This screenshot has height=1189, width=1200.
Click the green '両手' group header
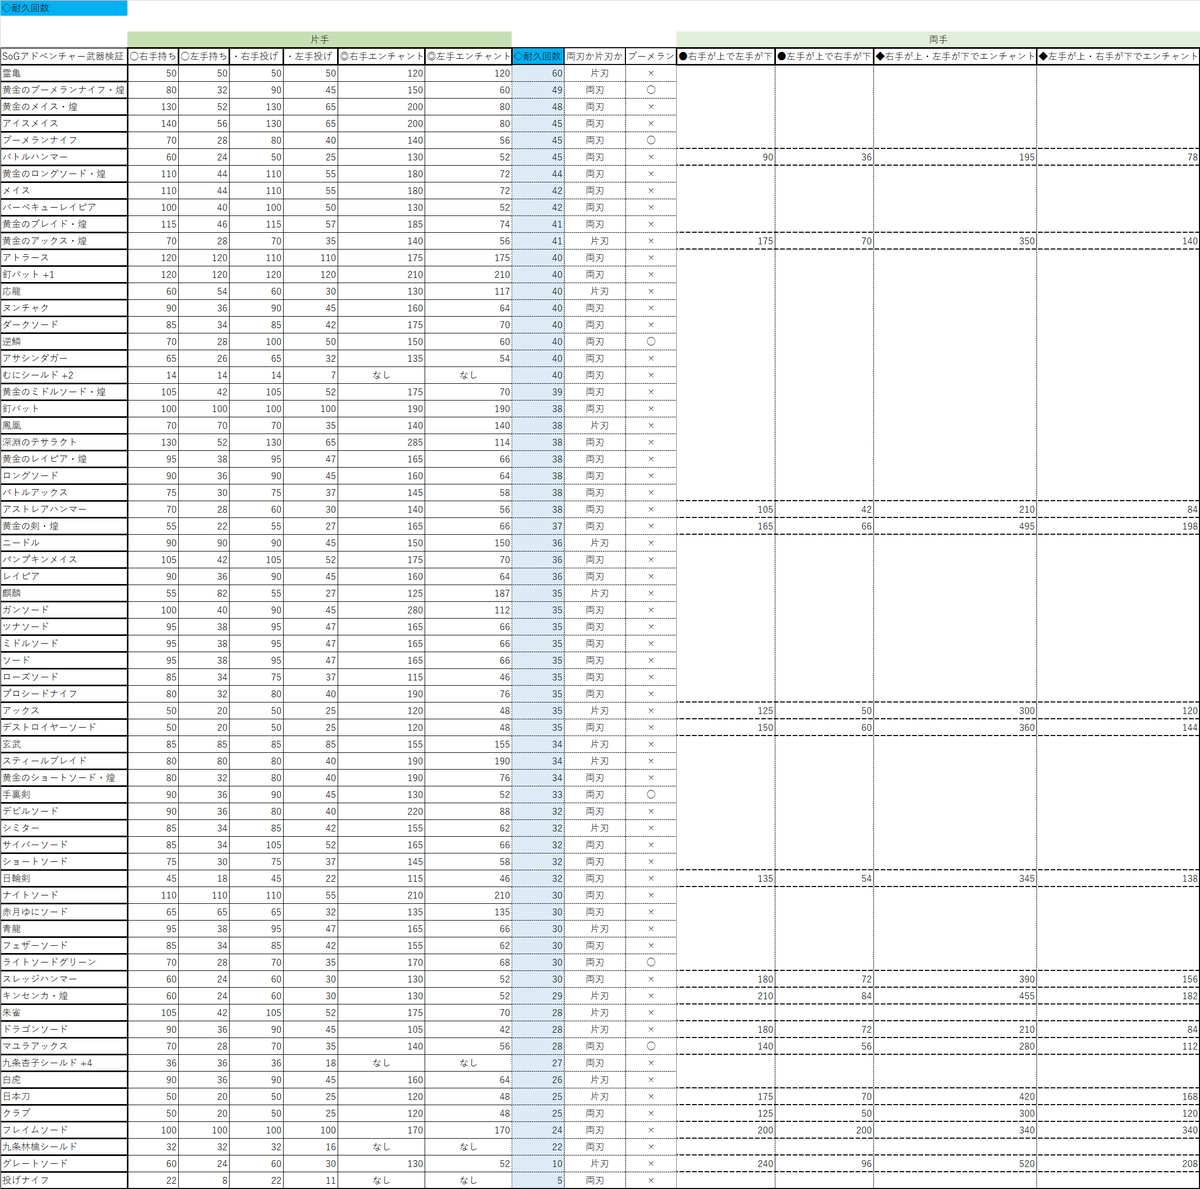coord(938,39)
